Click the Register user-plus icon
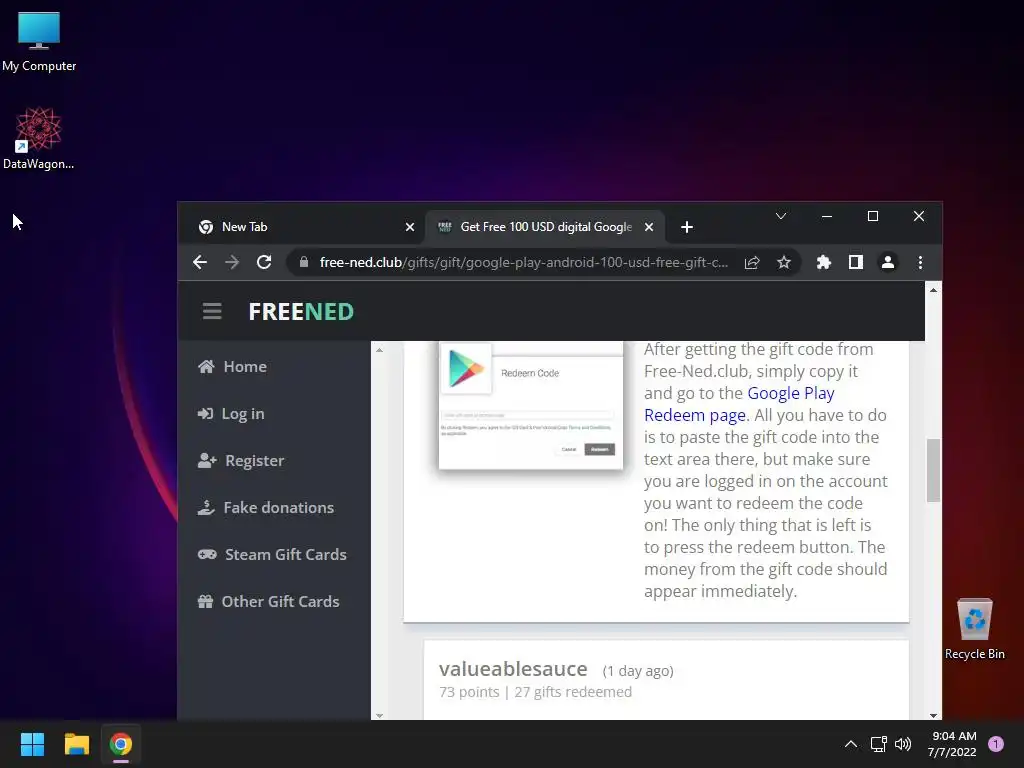1024x768 pixels. 207,460
